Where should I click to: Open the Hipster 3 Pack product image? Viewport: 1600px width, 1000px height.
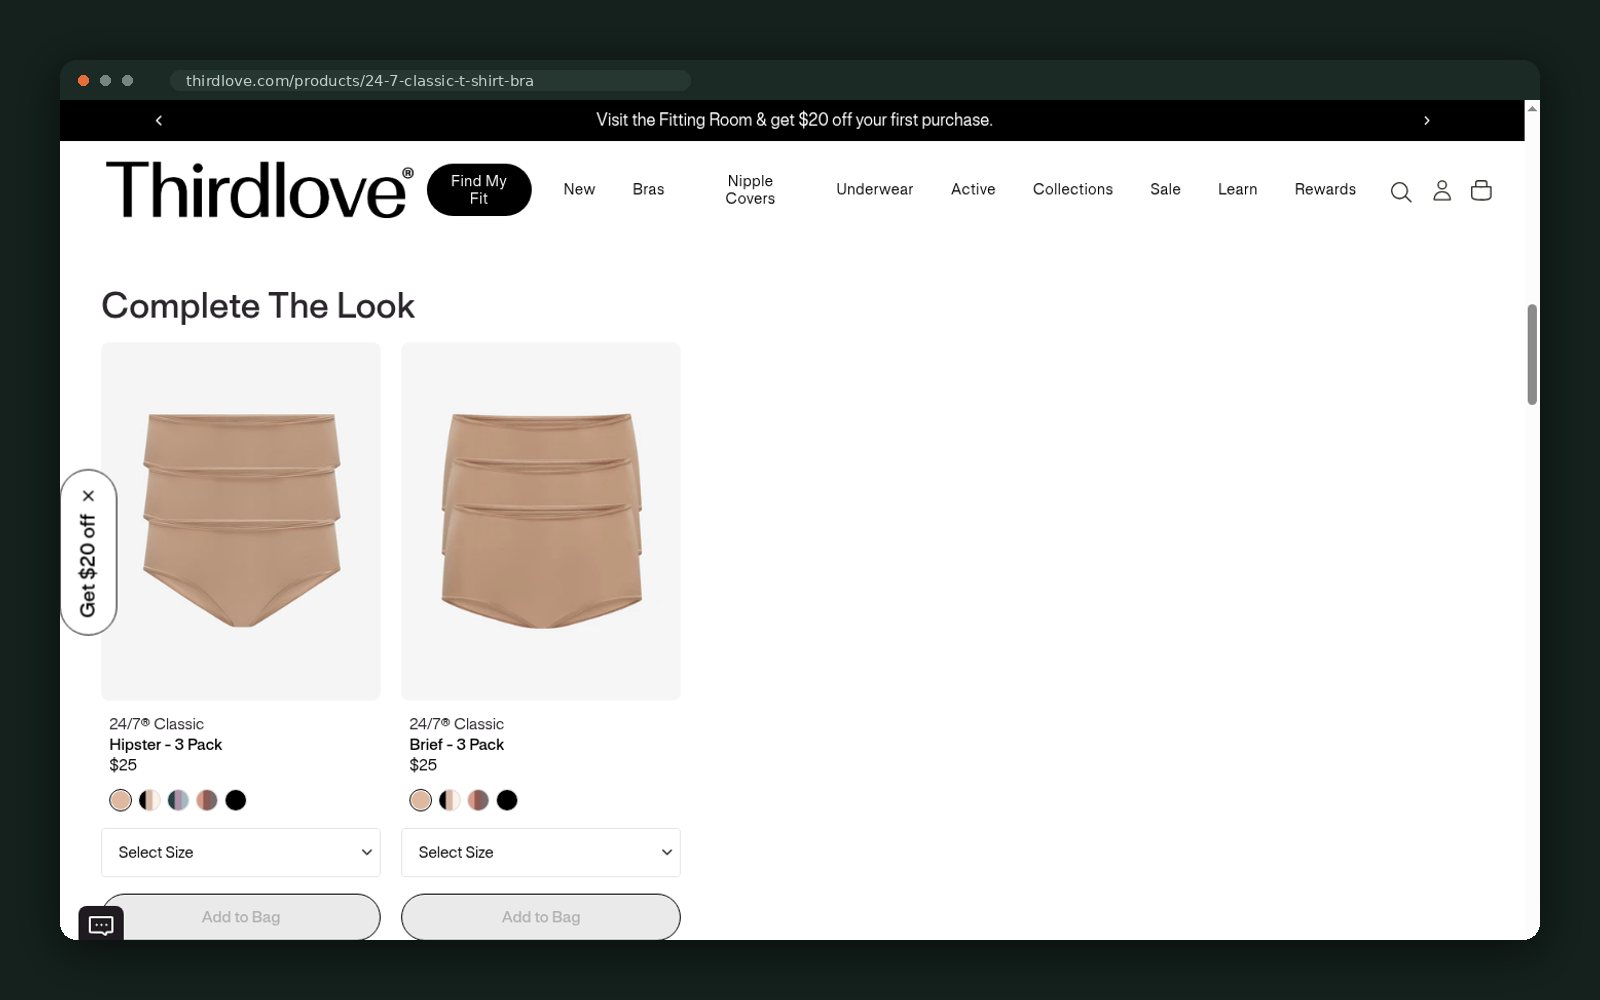[x=241, y=521]
